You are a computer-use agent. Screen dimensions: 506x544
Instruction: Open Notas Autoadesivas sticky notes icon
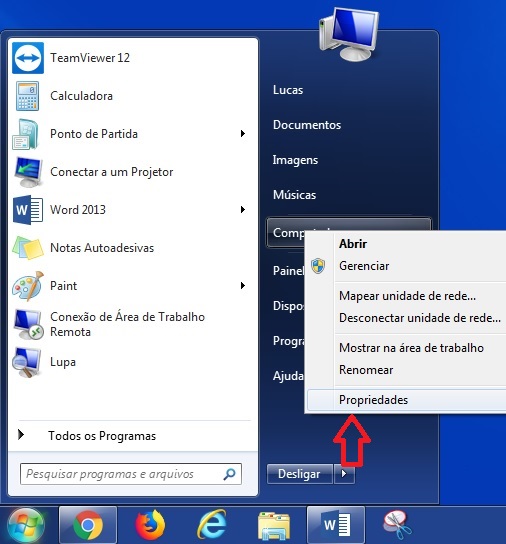point(28,248)
